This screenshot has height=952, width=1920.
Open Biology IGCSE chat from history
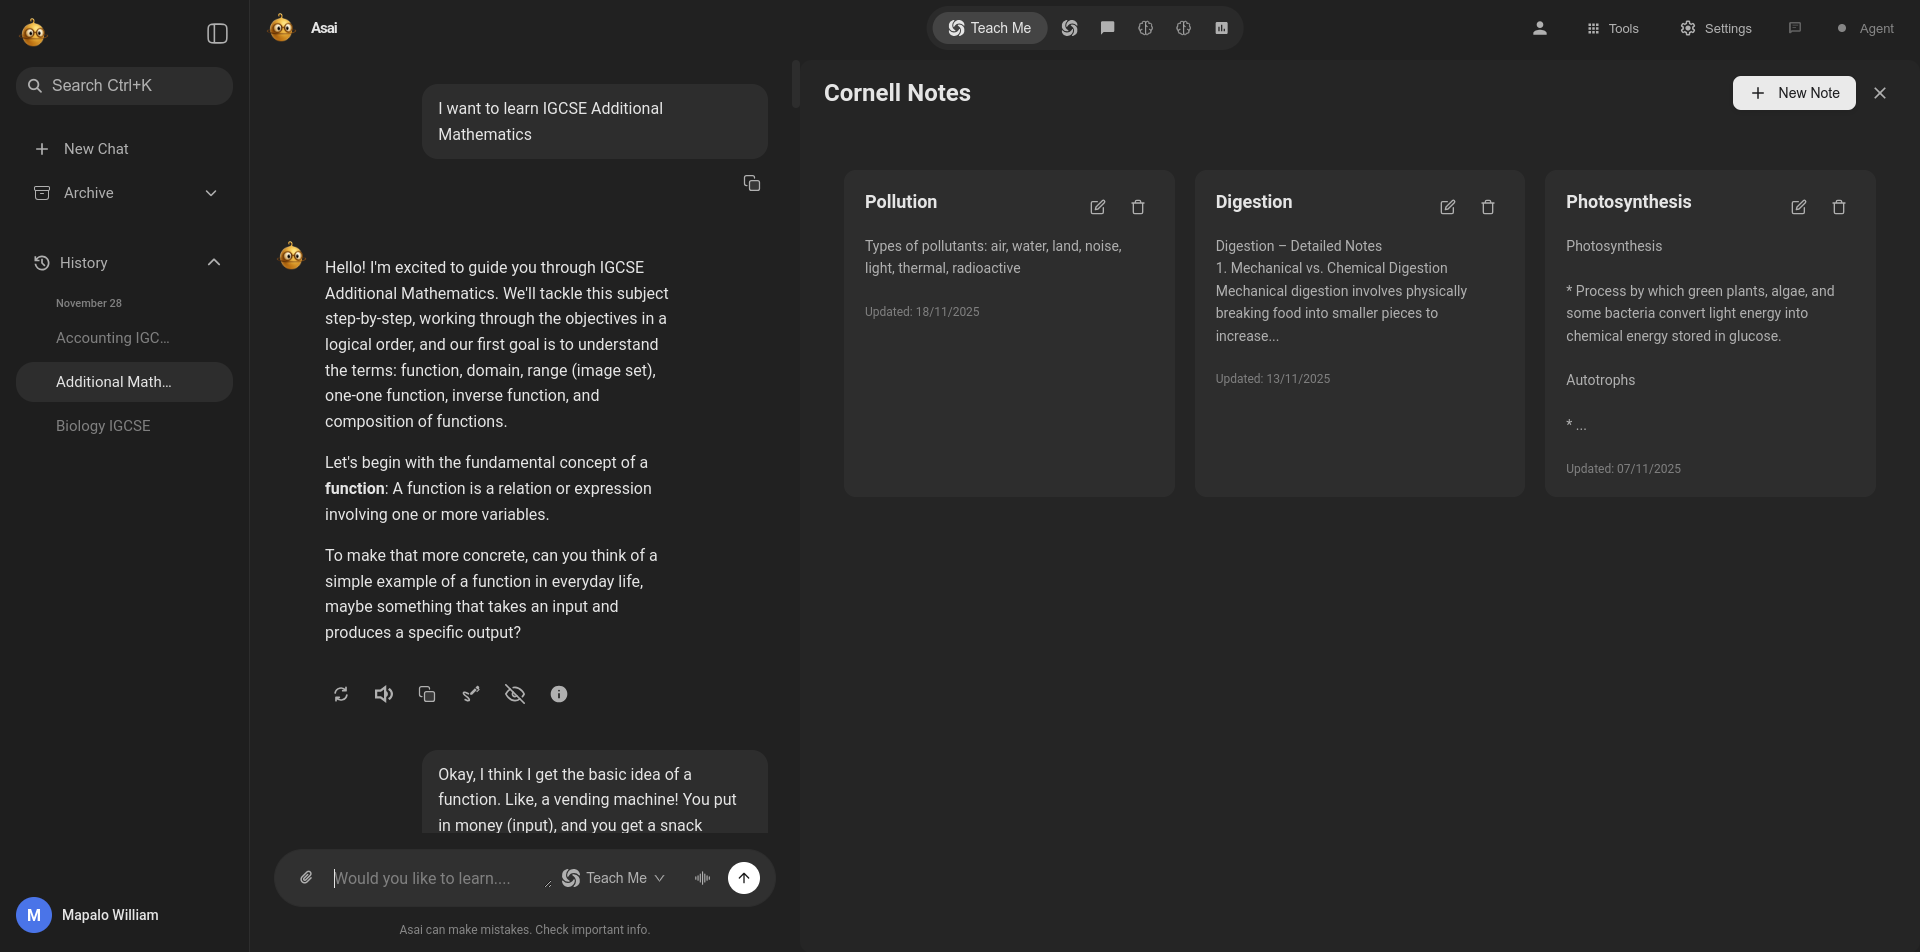click(x=103, y=426)
